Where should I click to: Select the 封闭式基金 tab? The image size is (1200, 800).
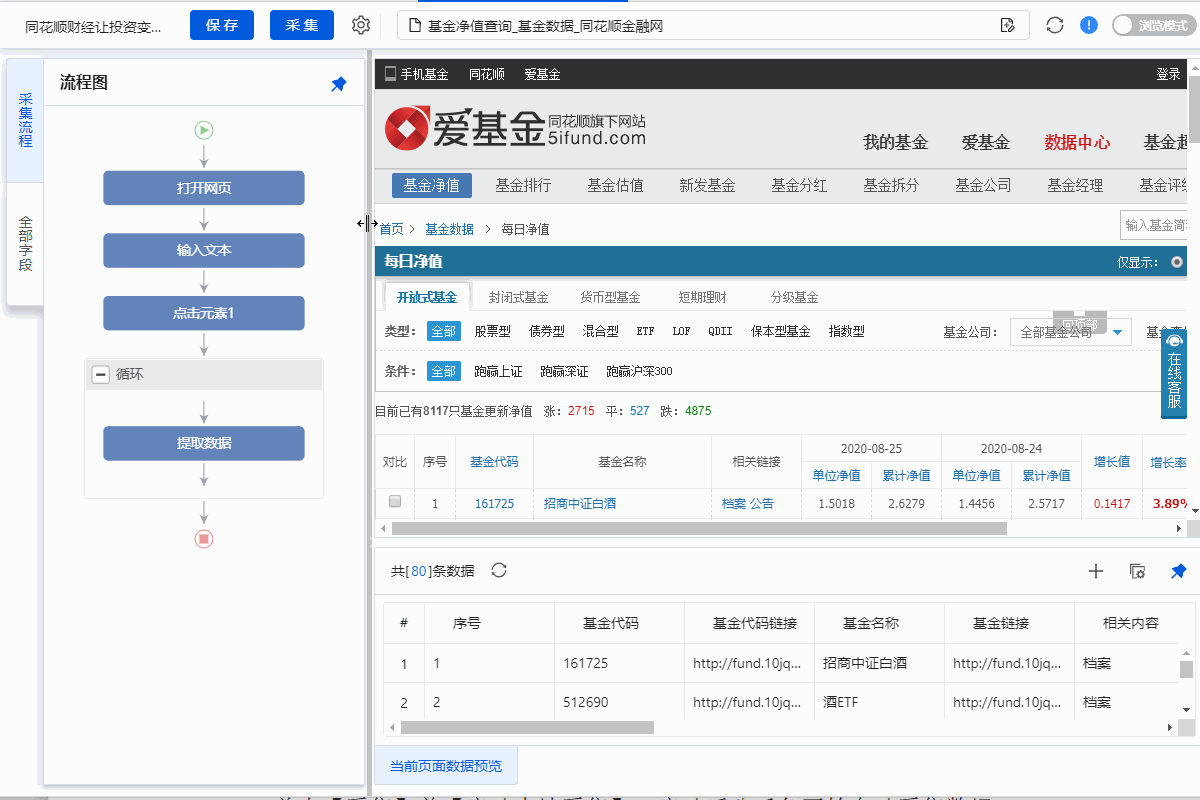pos(518,297)
